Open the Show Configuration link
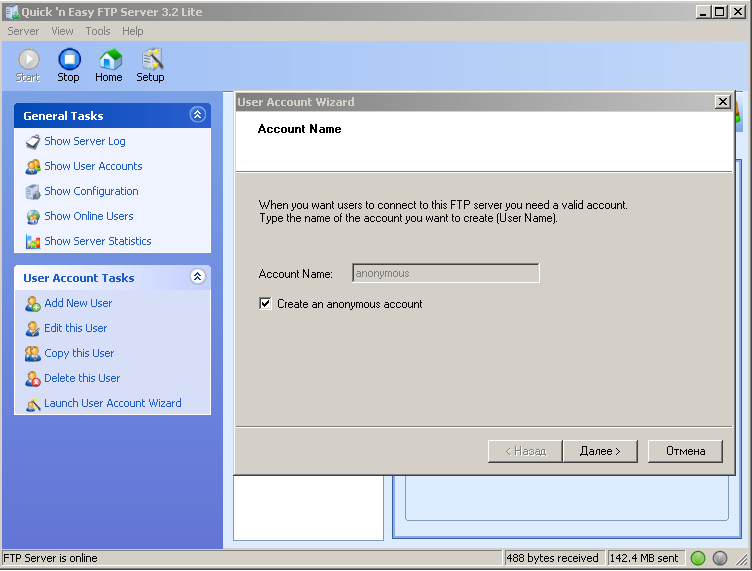This screenshot has width=752, height=571. (x=91, y=191)
